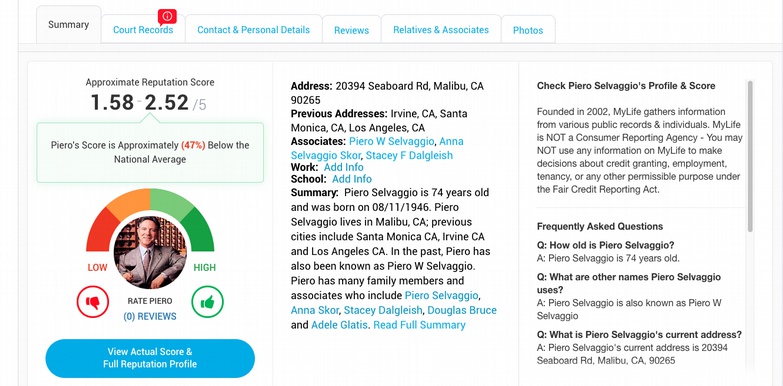The width and height of the screenshot is (783, 386).
Task: Click Piero's profile photo in the gauge
Action: click(150, 252)
